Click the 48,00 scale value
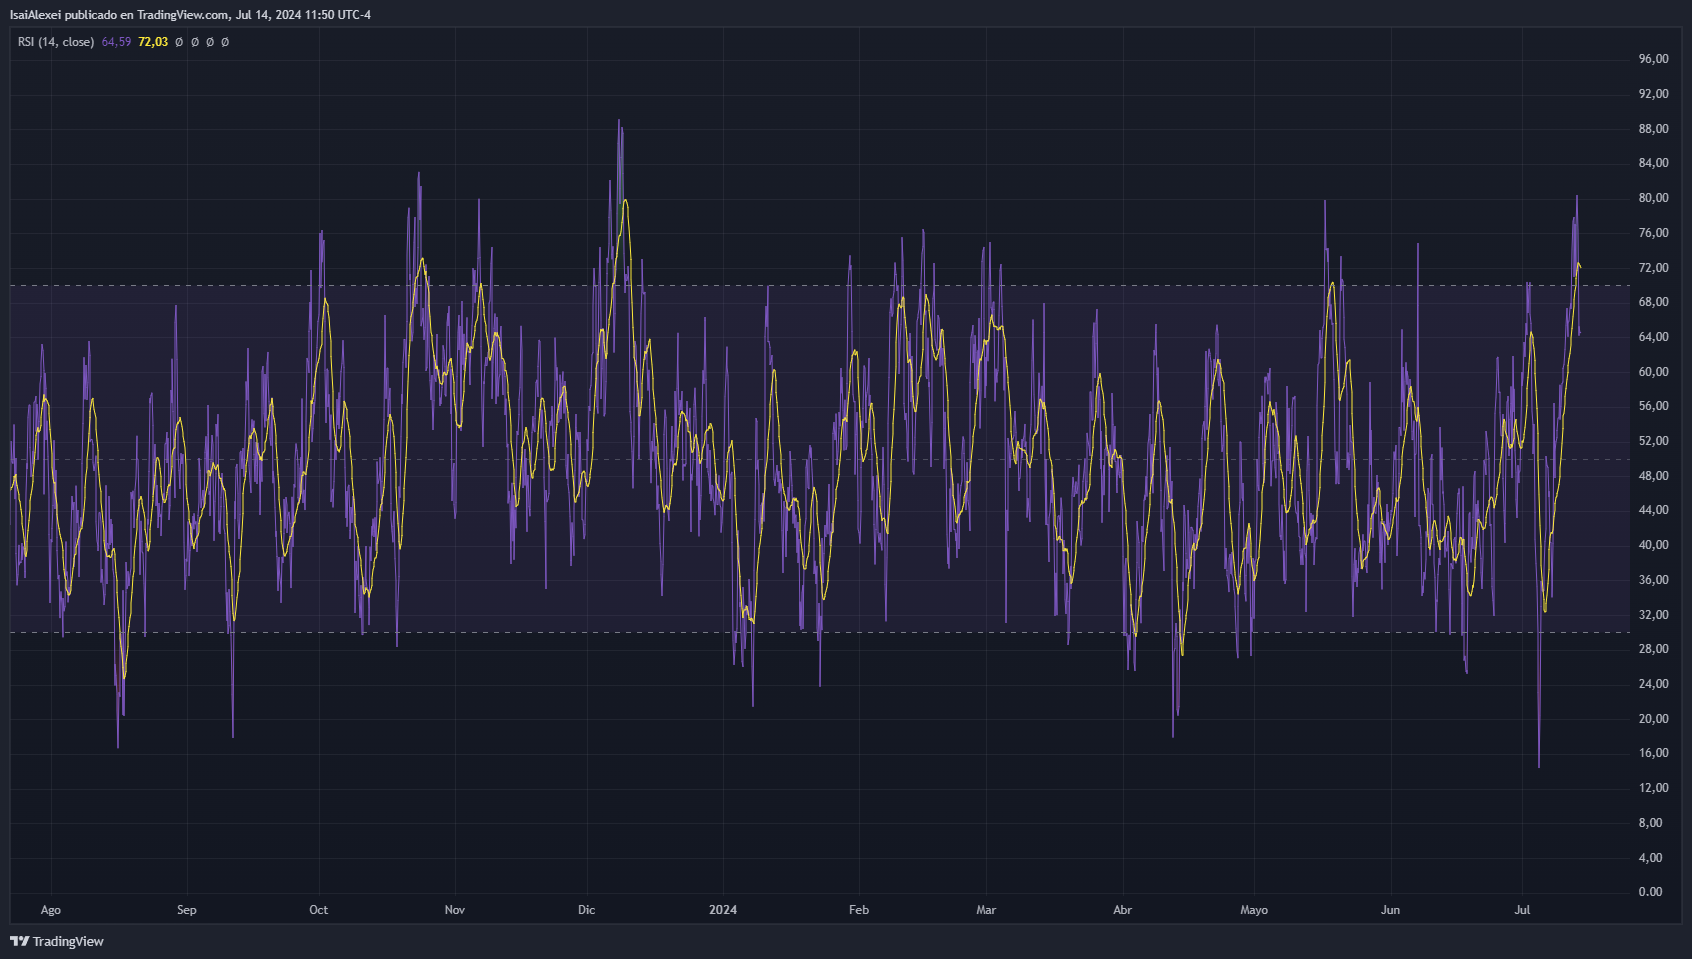1692x959 pixels. tap(1654, 476)
